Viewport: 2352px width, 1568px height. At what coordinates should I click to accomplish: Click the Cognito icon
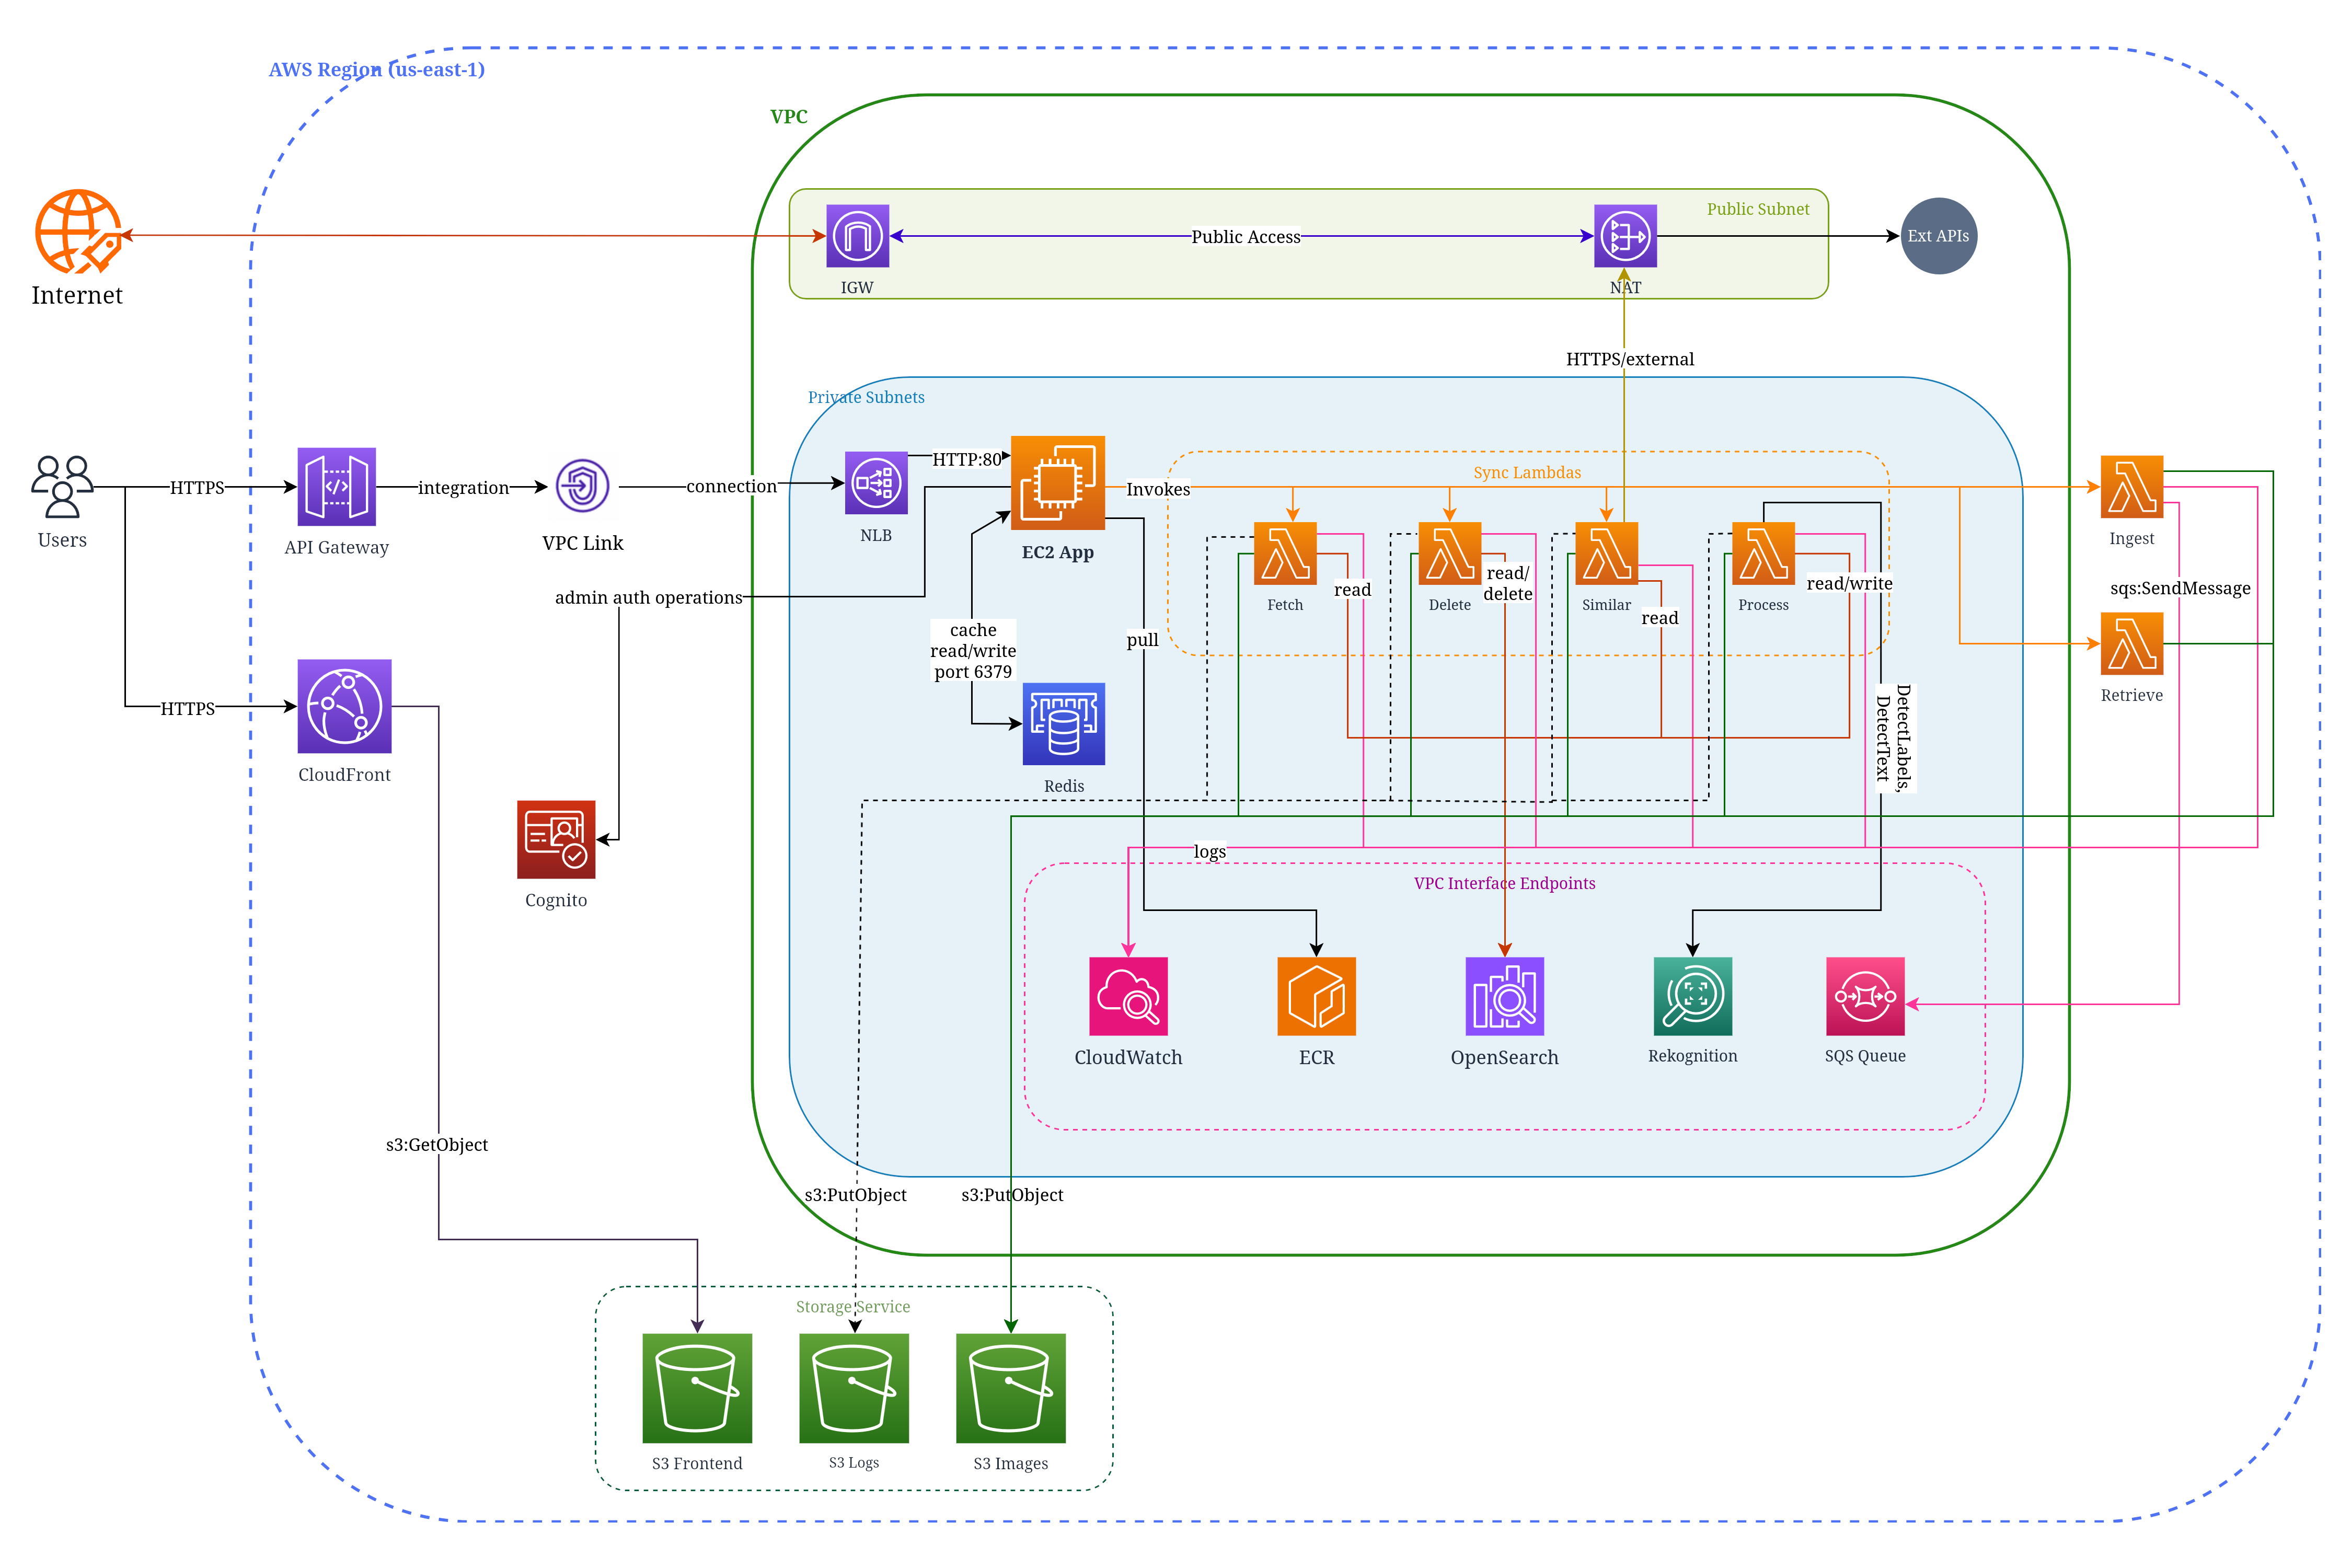(x=556, y=839)
